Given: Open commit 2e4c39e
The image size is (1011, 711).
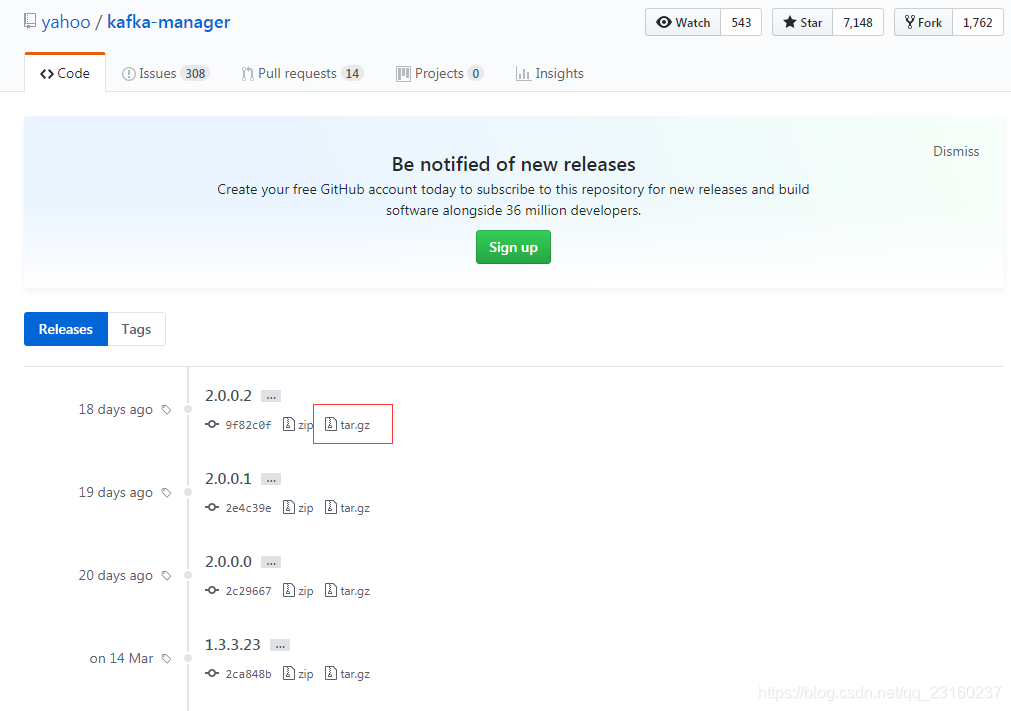Looking at the screenshot, I should pos(248,508).
